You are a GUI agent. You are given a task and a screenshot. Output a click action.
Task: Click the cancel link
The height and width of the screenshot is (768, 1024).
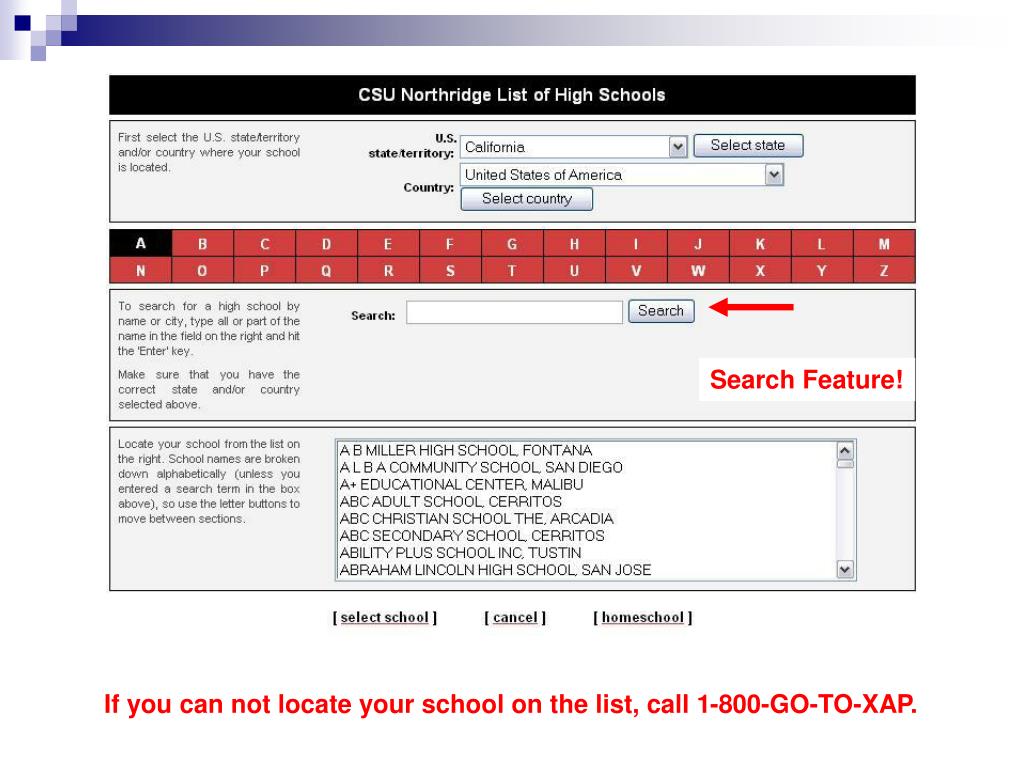tap(515, 617)
